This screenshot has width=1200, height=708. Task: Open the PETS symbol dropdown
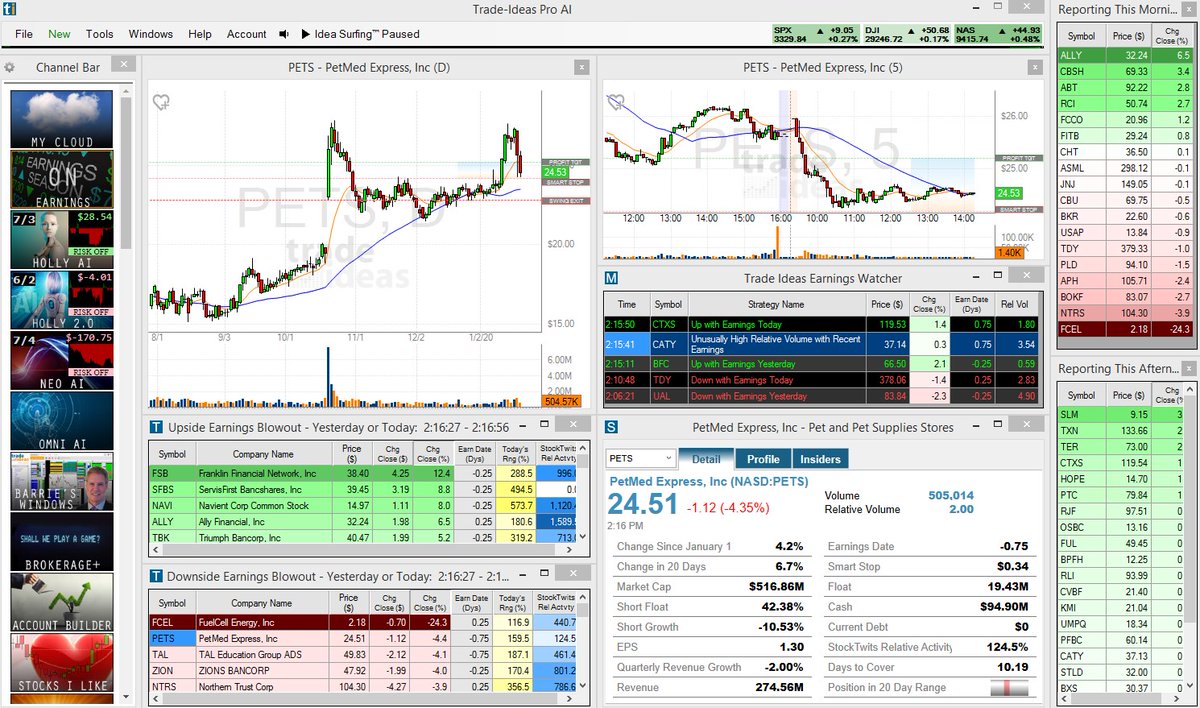[640, 459]
